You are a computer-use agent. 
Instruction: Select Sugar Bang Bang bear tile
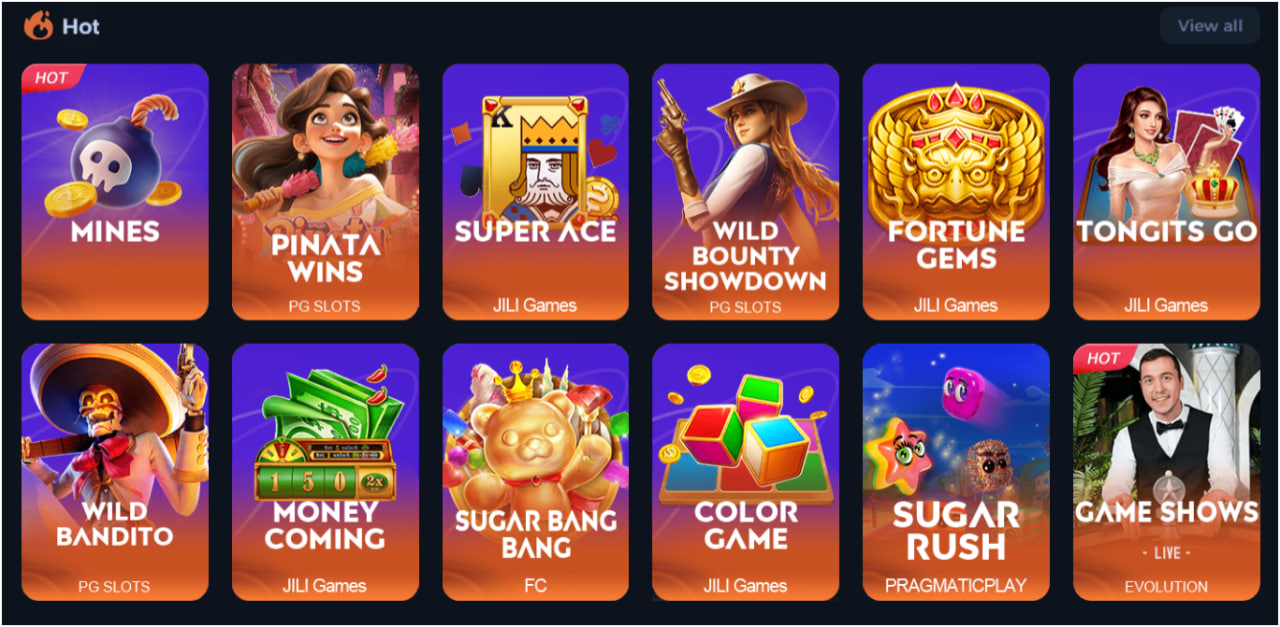coord(535,472)
